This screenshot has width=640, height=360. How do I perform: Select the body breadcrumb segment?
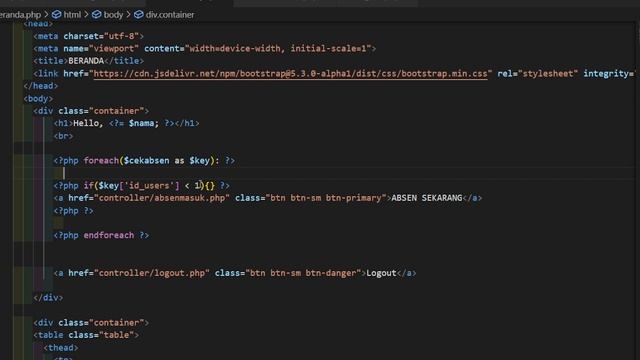pos(113,15)
